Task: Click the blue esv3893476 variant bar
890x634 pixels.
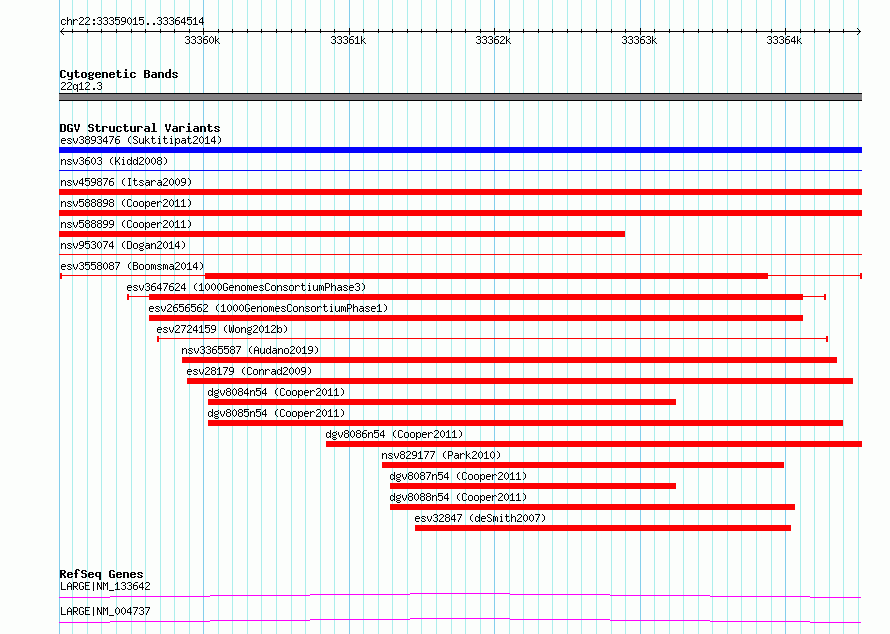Action: (x=460, y=150)
